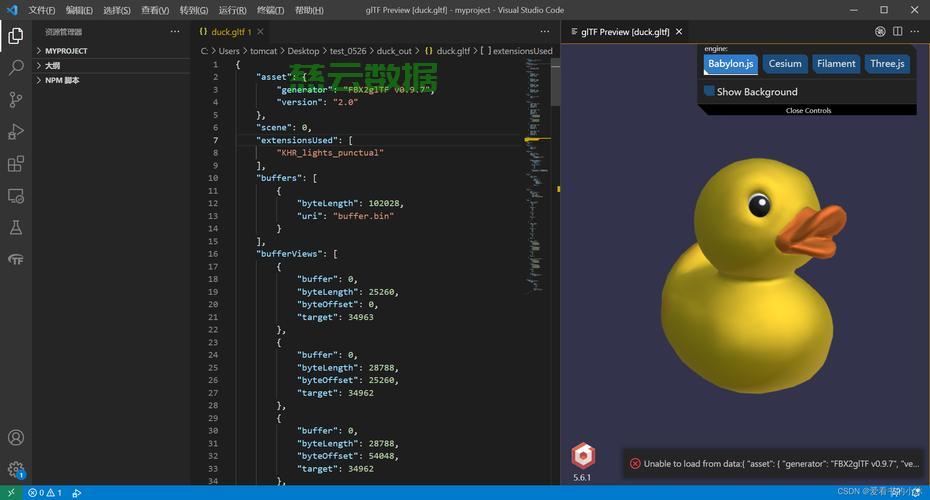Viewport: 930px width, 500px height.
Task: Open editor group more actions menu
Action: [x=544, y=31]
